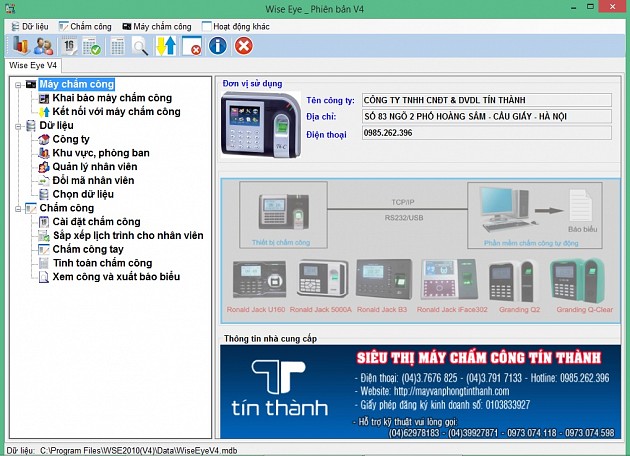Viewport: 630px width, 456px height.
Task: Click the Địa chỉ address field
Action: pyautogui.click(x=487, y=117)
